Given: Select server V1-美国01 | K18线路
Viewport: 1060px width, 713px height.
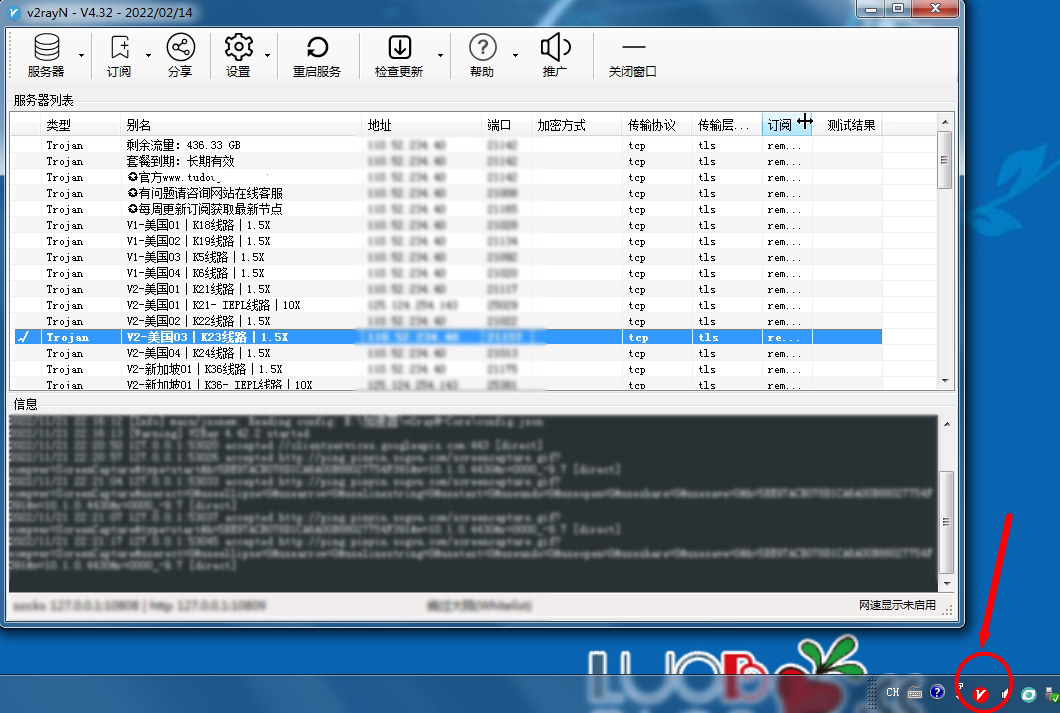Looking at the screenshot, I should [448, 225].
